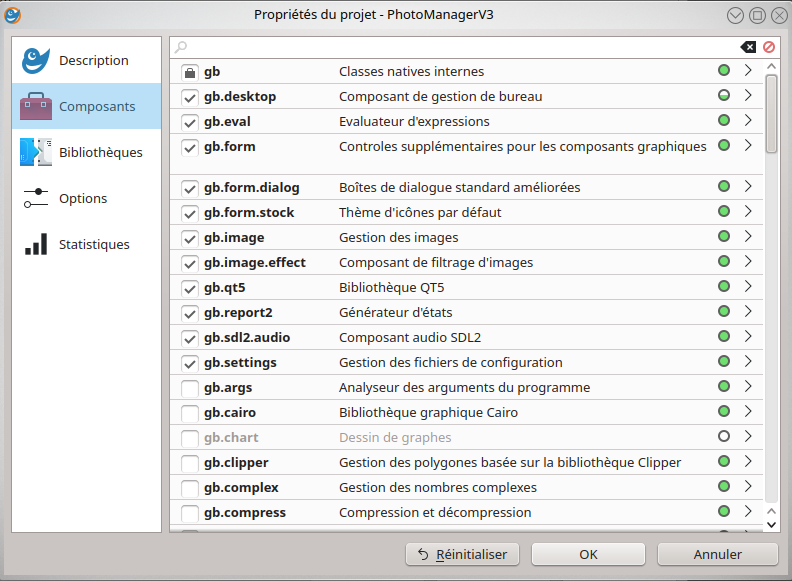Enable the gb.compress component
792x581 pixels.
click(189, 513)
